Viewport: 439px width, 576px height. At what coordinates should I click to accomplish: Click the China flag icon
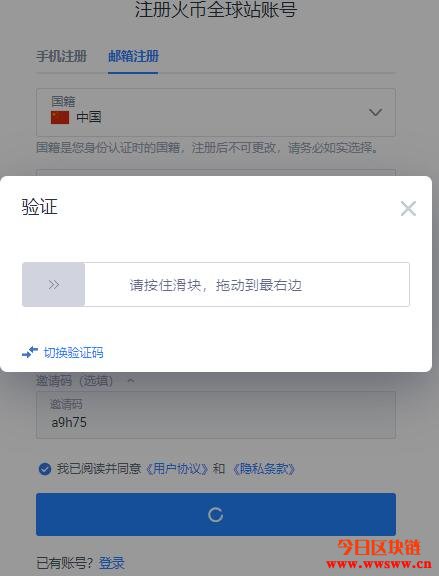60,118
